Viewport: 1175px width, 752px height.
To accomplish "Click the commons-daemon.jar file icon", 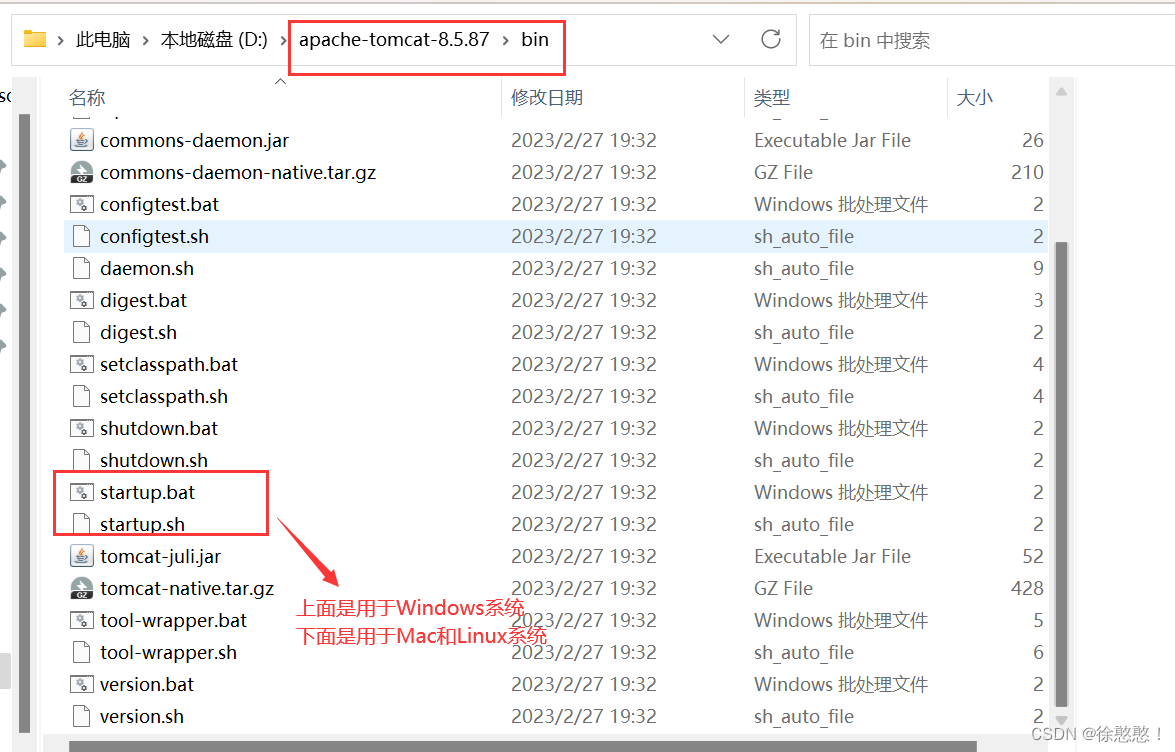I will [x=81, y=140].
